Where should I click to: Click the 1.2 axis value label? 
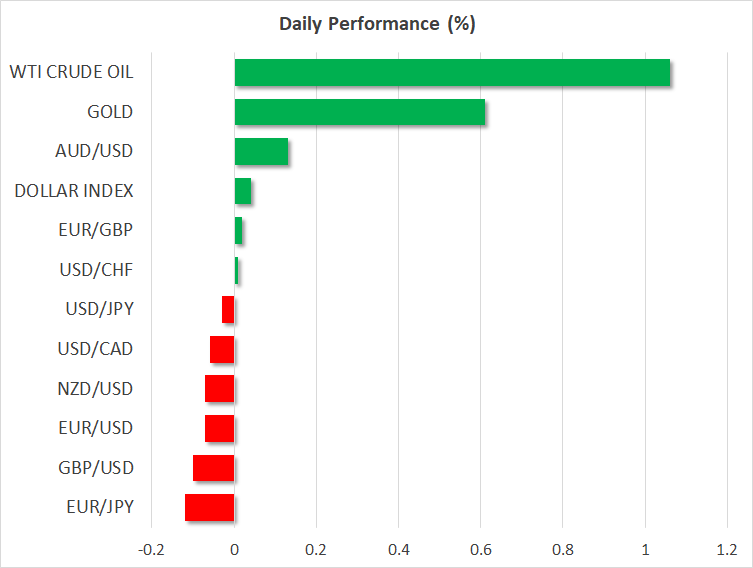coord(726,549)
